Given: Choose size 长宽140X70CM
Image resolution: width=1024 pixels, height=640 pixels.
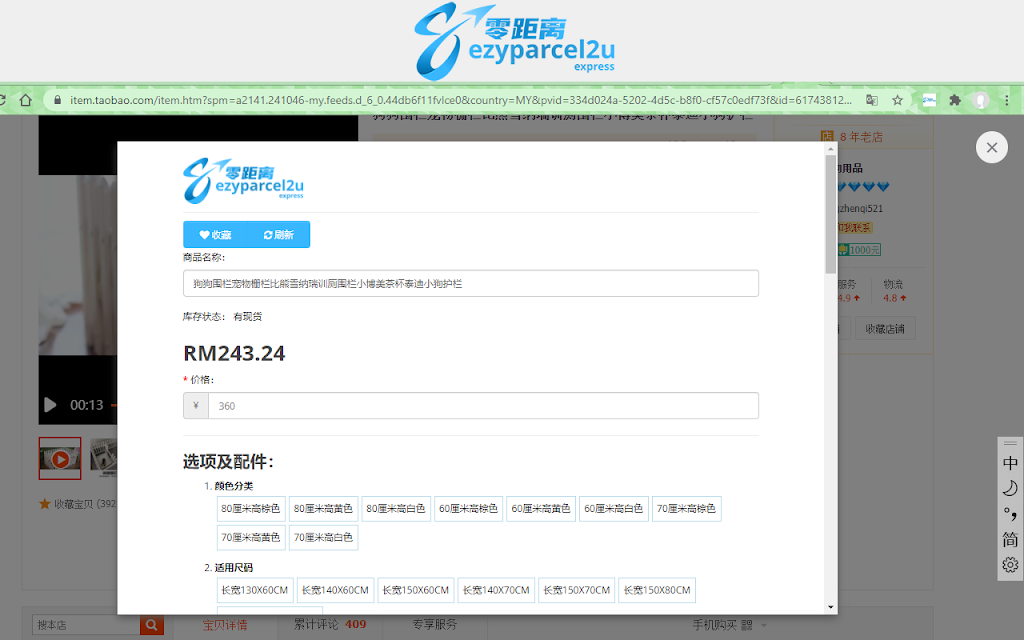Looking at the screenshot, I should pos(496,590).
